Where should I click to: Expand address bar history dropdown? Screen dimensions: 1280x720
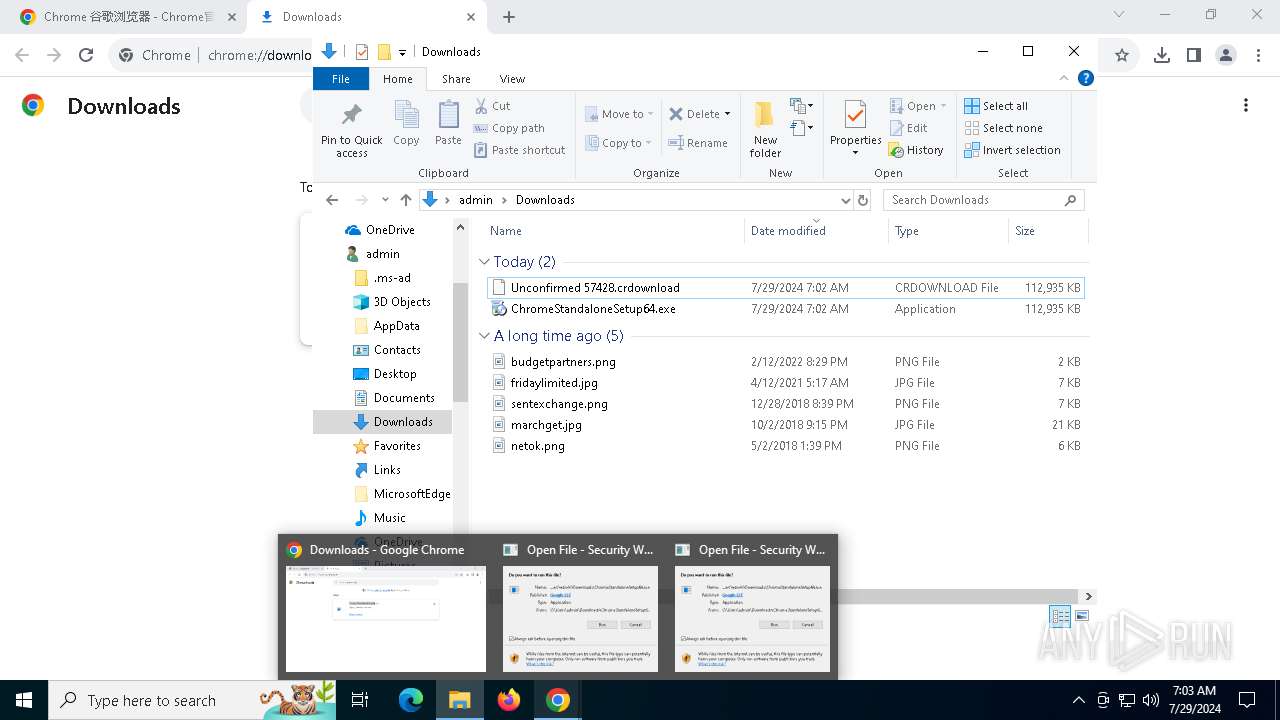846,200
